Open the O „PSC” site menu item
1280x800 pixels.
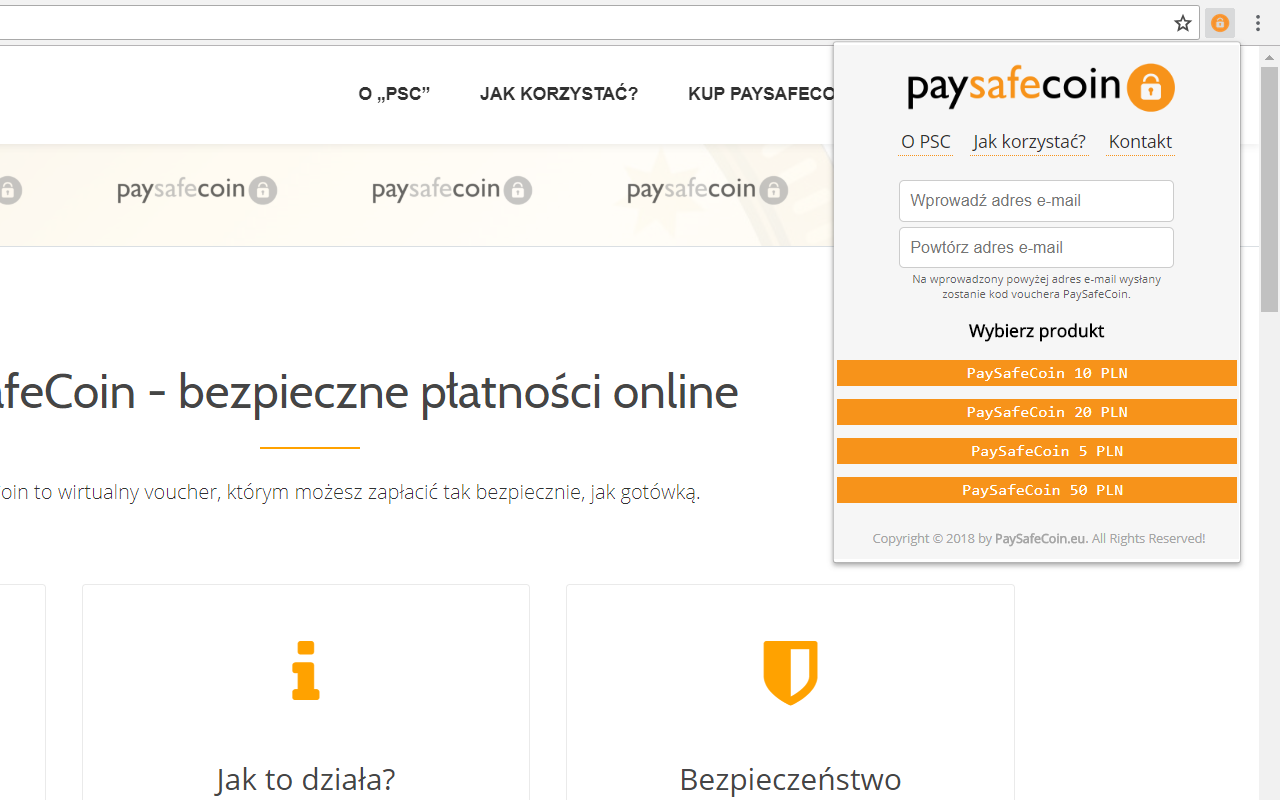(394, 94)
